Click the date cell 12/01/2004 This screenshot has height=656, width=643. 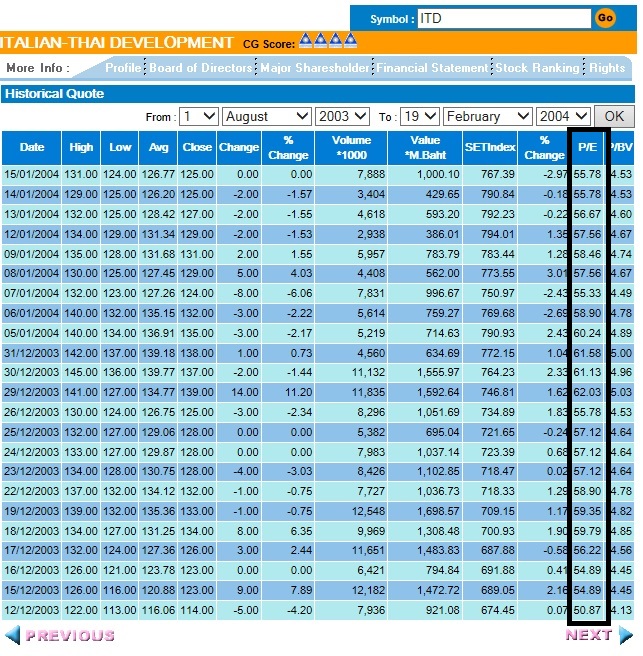31,234
